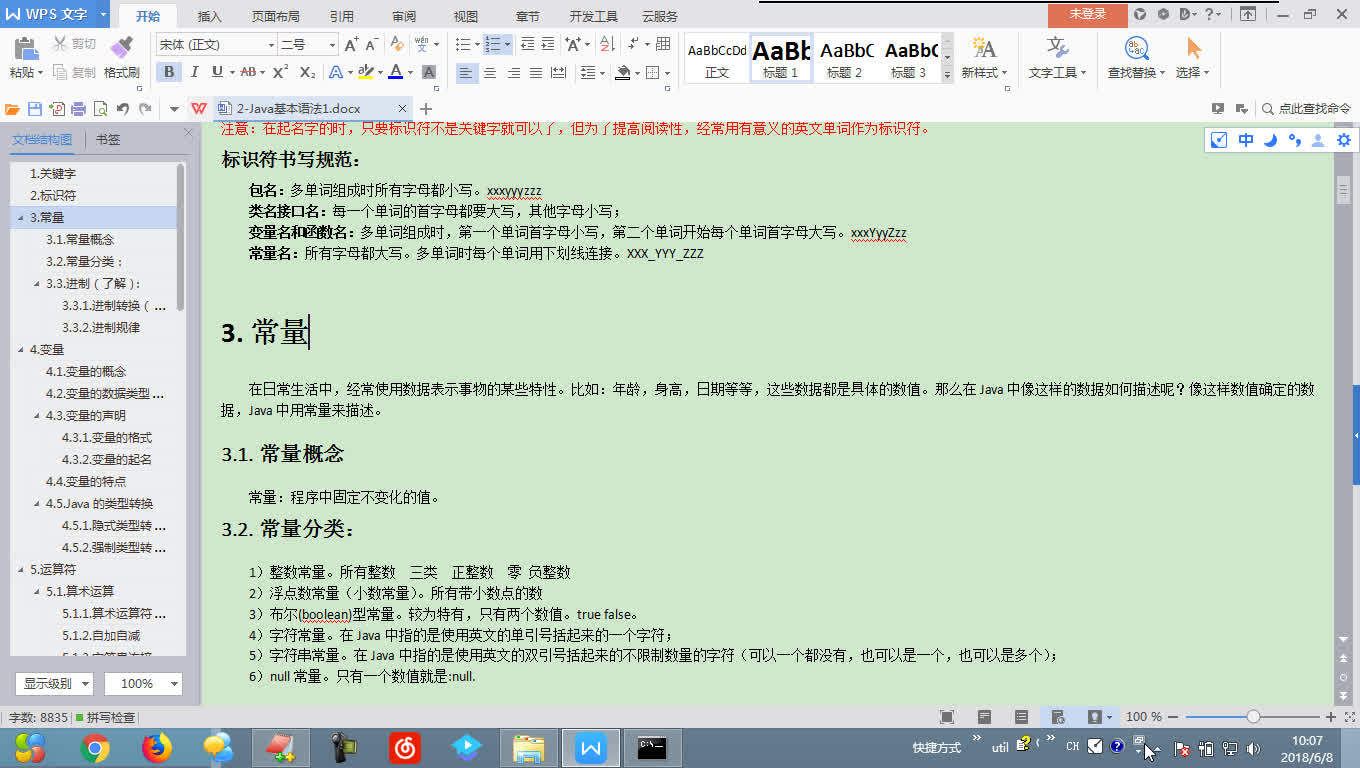Open the 100% zoom dropdown in outline pane
This screenshot has height=768, width=1360.
145,683
